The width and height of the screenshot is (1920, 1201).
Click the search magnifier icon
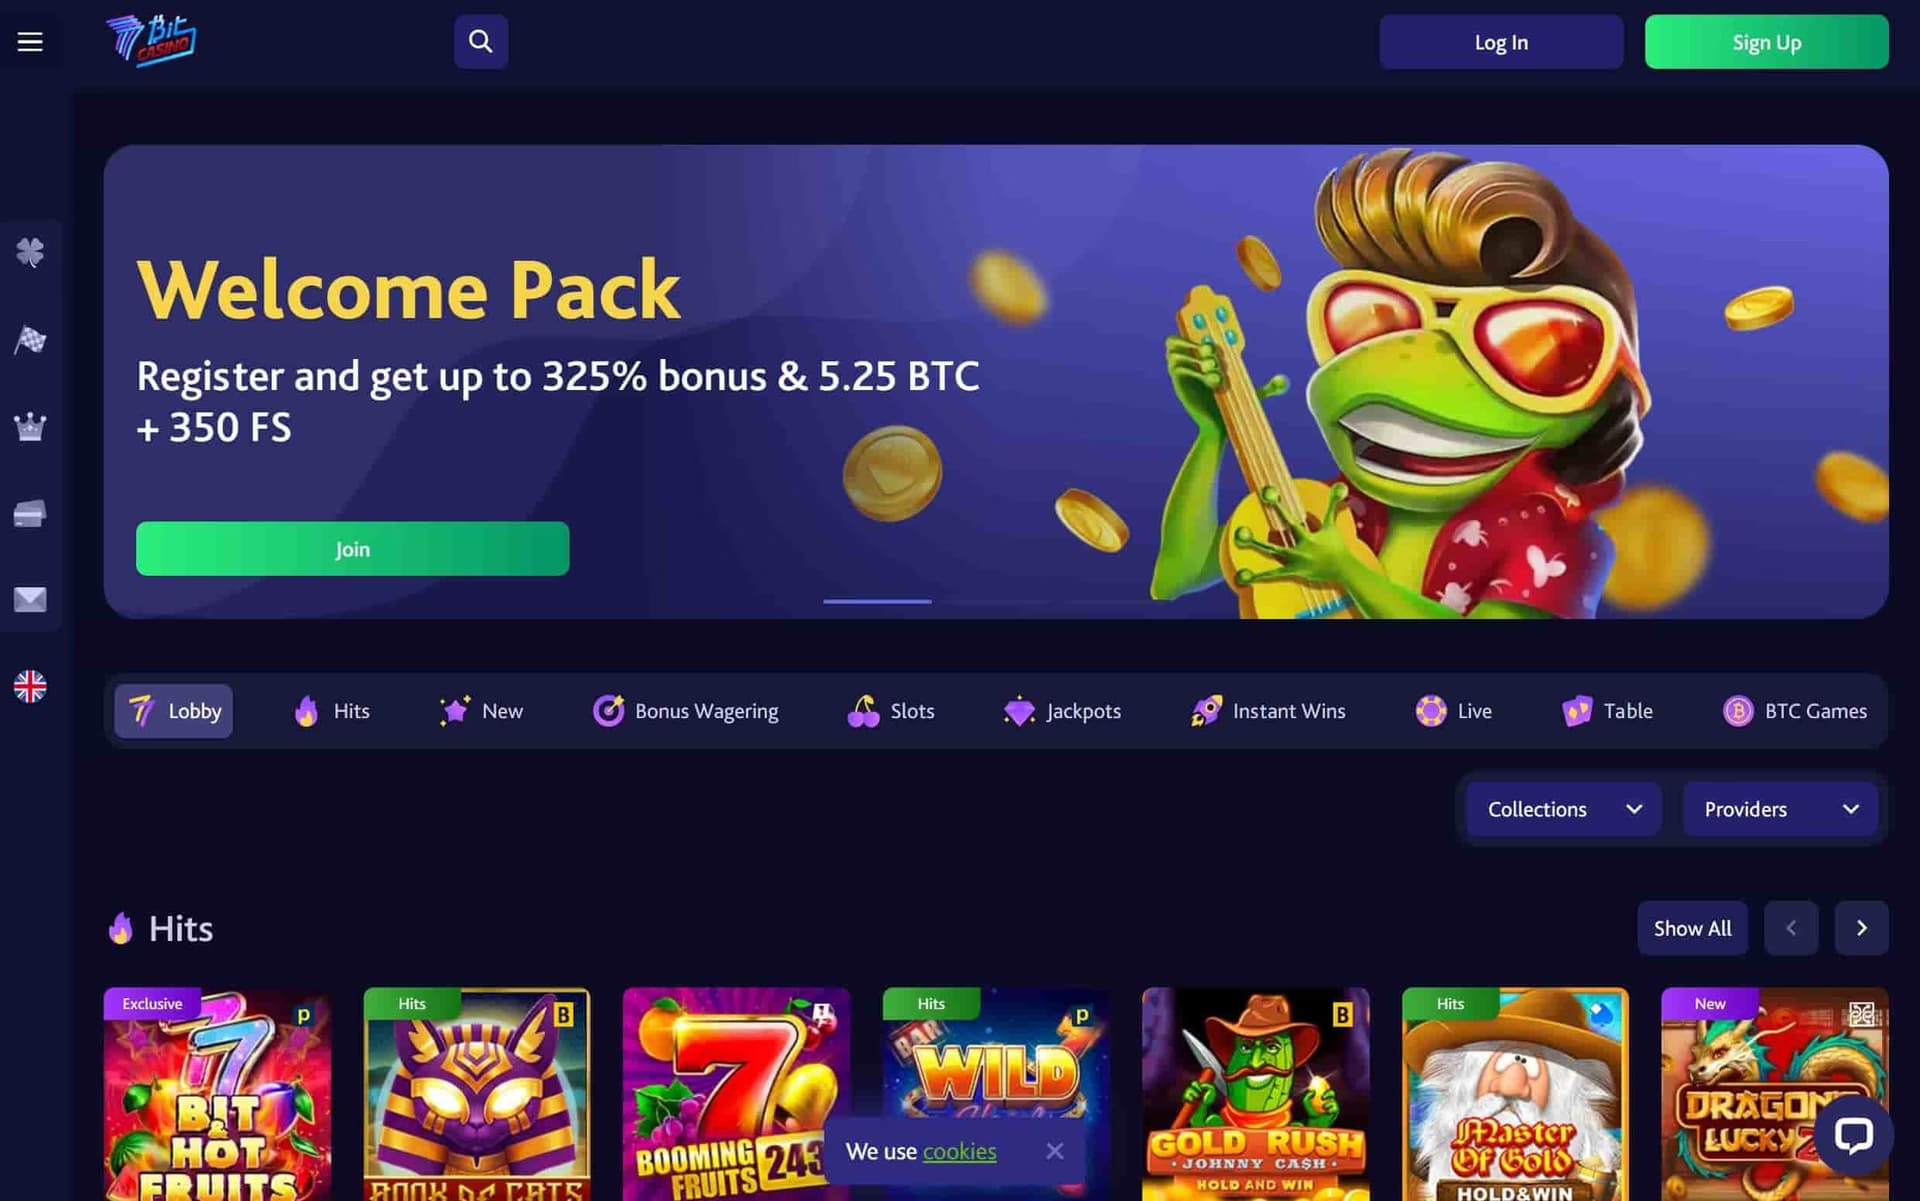coord(481,42)
